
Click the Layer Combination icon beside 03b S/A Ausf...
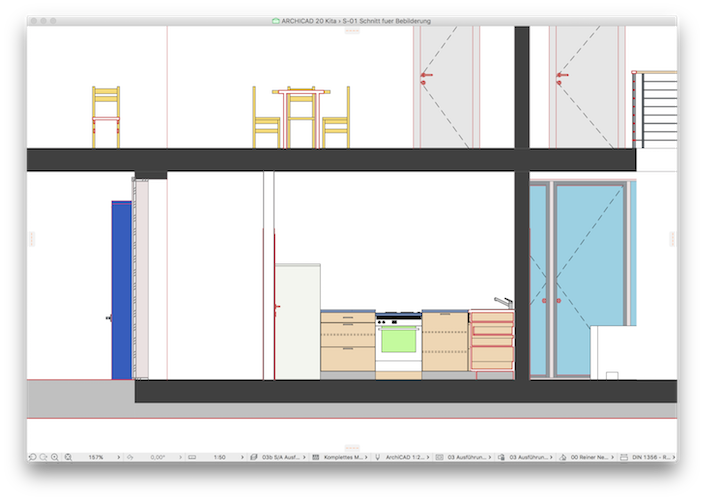coord(254,457)
